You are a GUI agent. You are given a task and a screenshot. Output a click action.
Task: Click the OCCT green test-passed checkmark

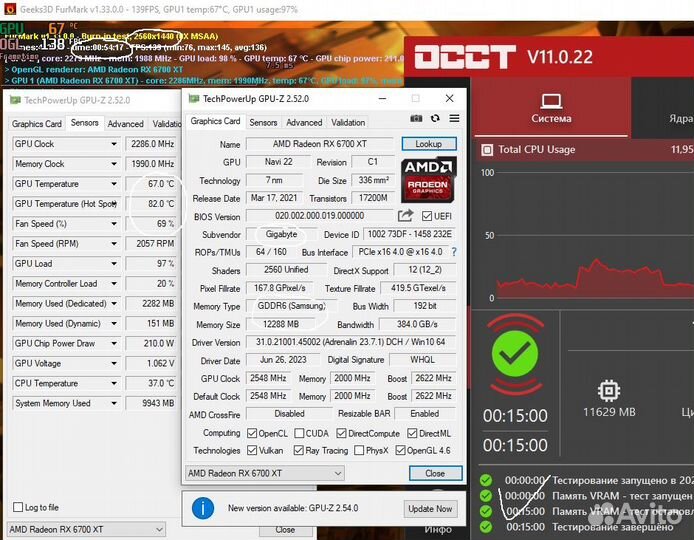515,354
